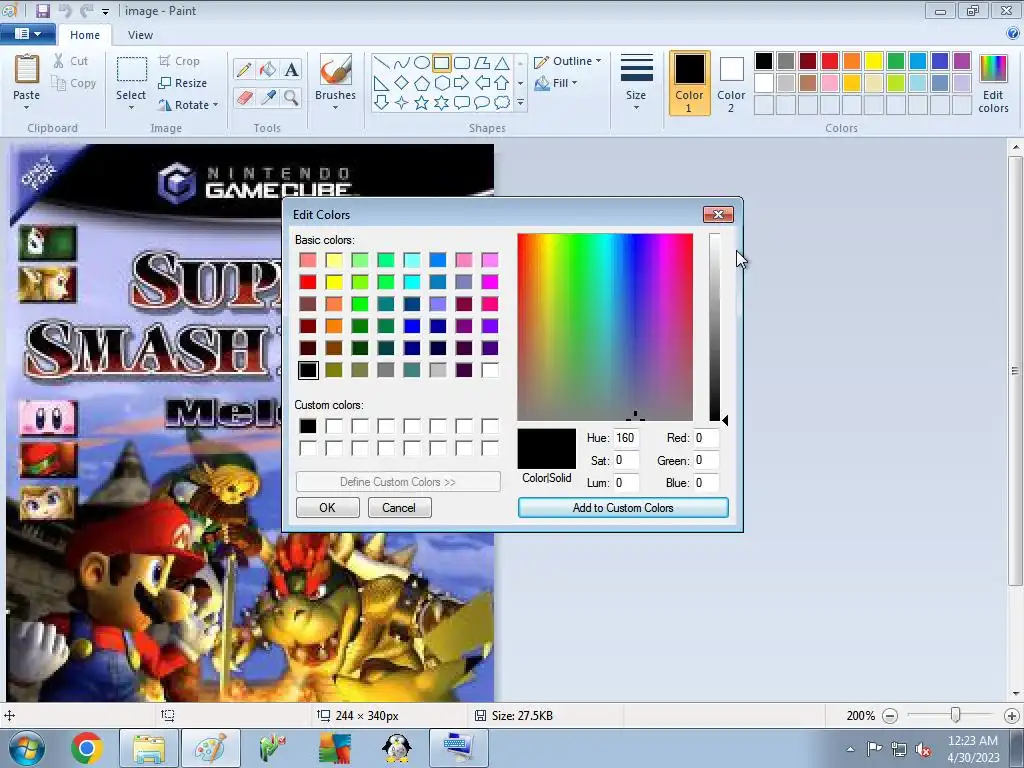The width and height of the screenshot is (1024, 768).
Task: Switch to the Home tab
Action: (x=85, y=35)
